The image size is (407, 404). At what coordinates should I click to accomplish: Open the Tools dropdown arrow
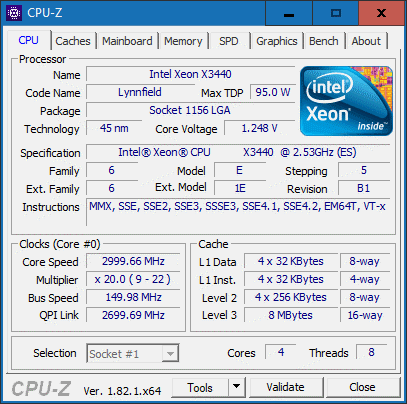(237, 387)
